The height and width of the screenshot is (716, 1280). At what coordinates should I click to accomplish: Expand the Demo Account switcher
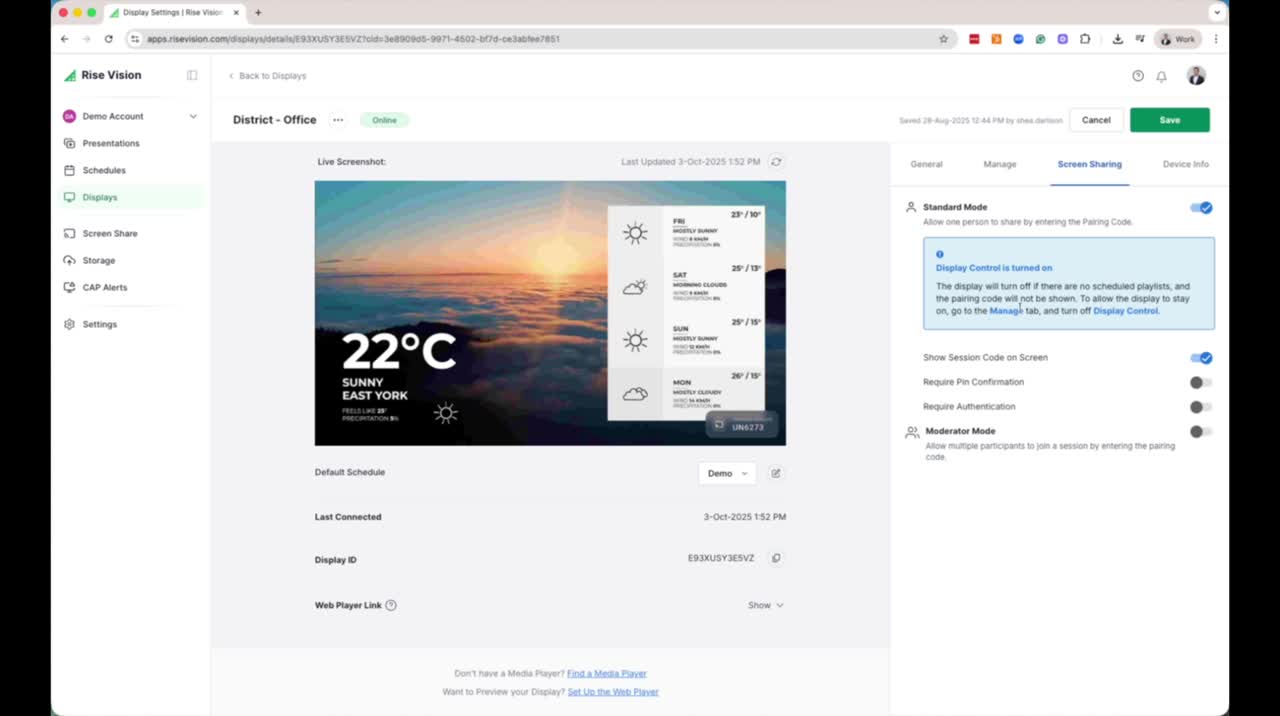[x=193, y=116]
